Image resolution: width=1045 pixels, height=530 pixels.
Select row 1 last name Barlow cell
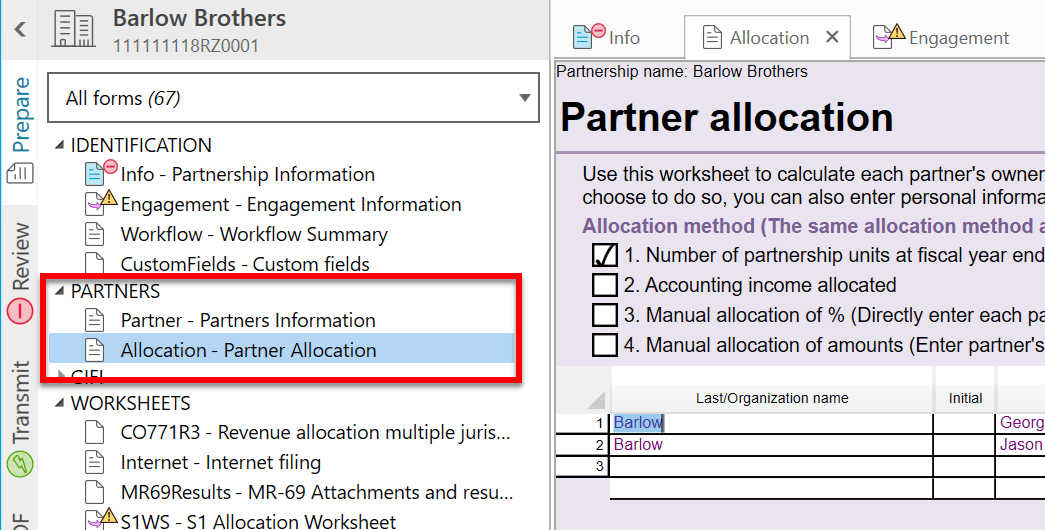tap(771, 423)
